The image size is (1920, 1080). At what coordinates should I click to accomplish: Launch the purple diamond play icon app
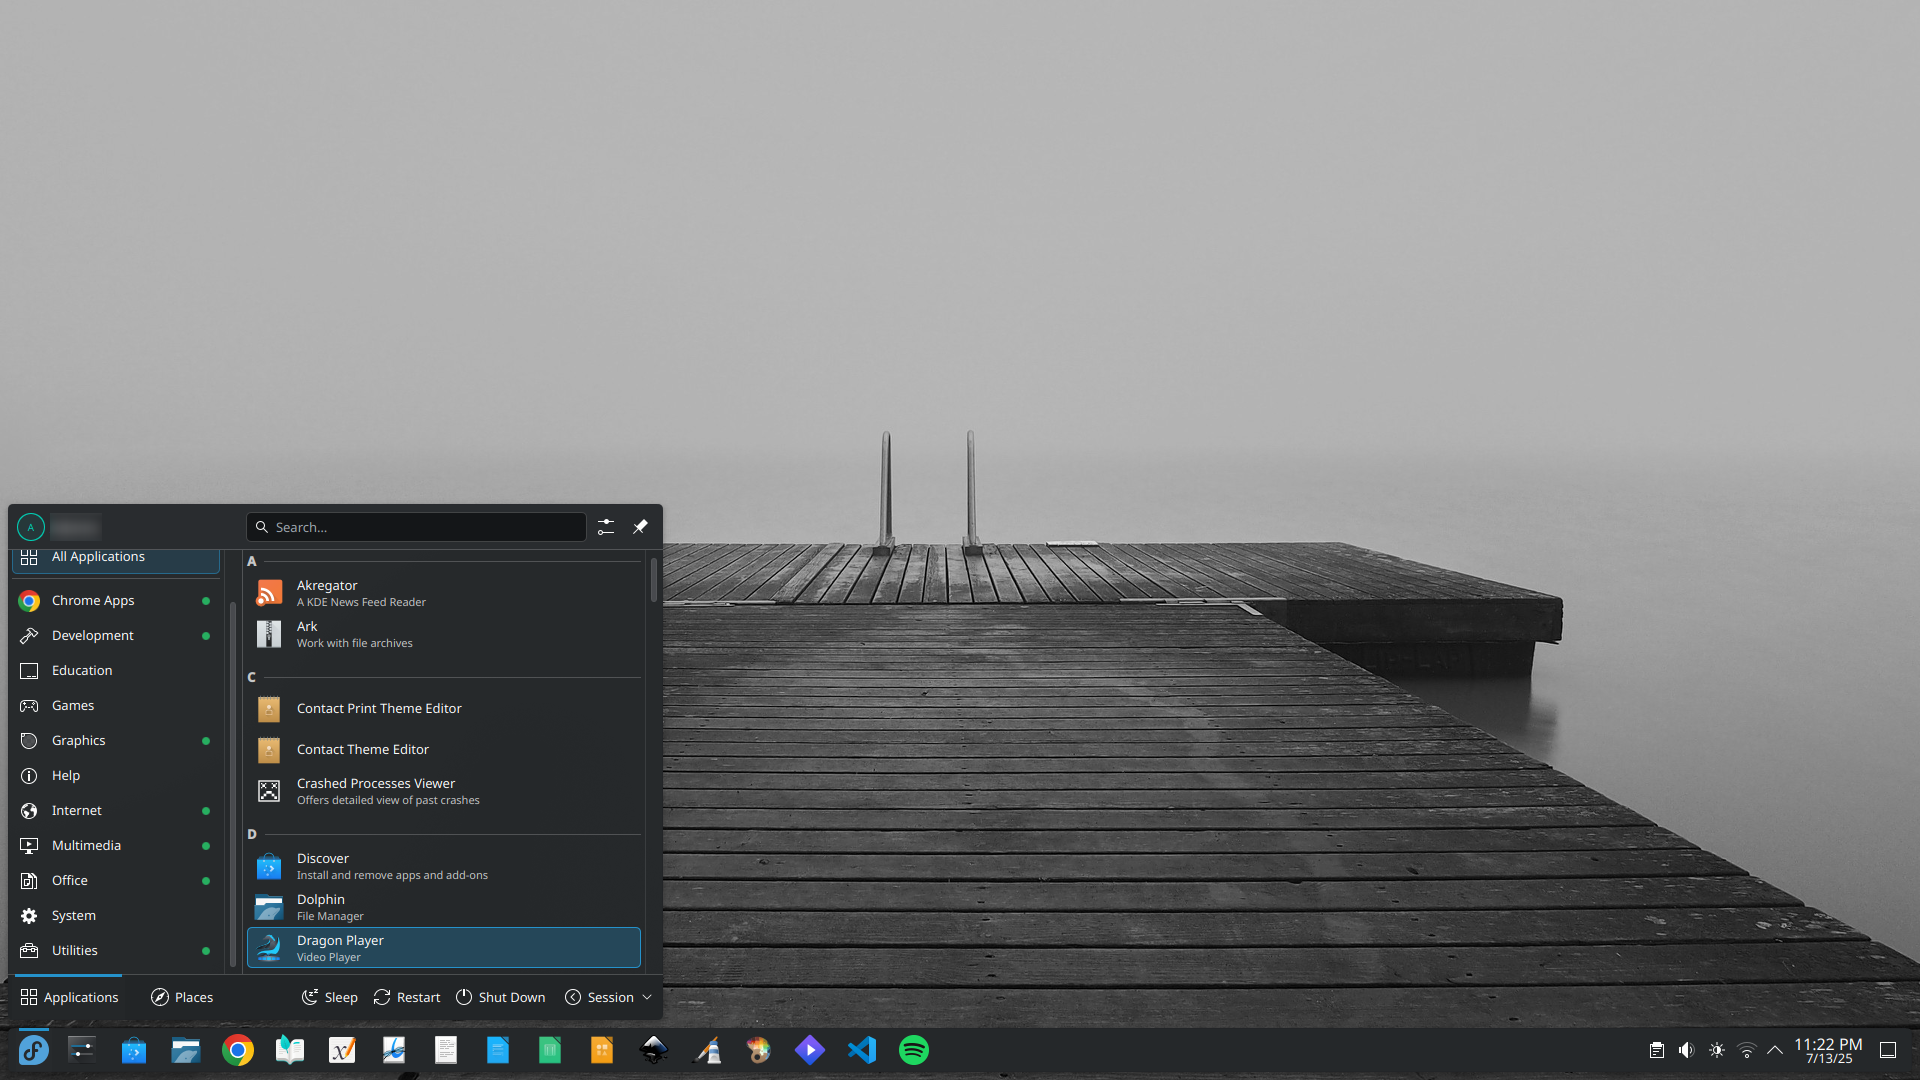[x=810, y=1050]
